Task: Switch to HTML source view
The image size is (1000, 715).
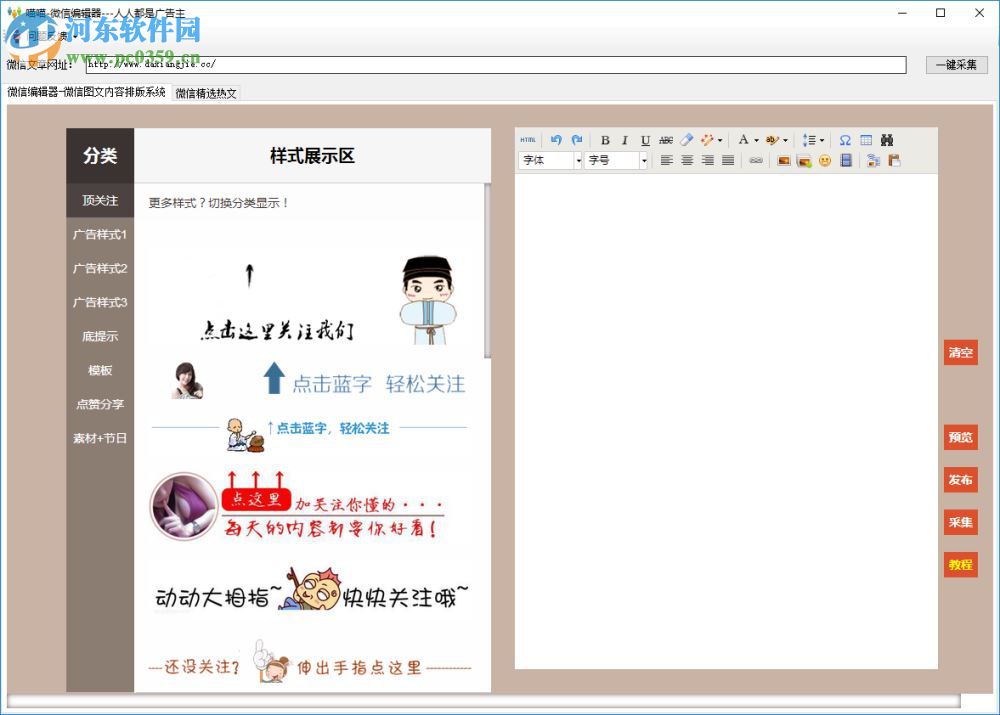Action: coord(528,139)
